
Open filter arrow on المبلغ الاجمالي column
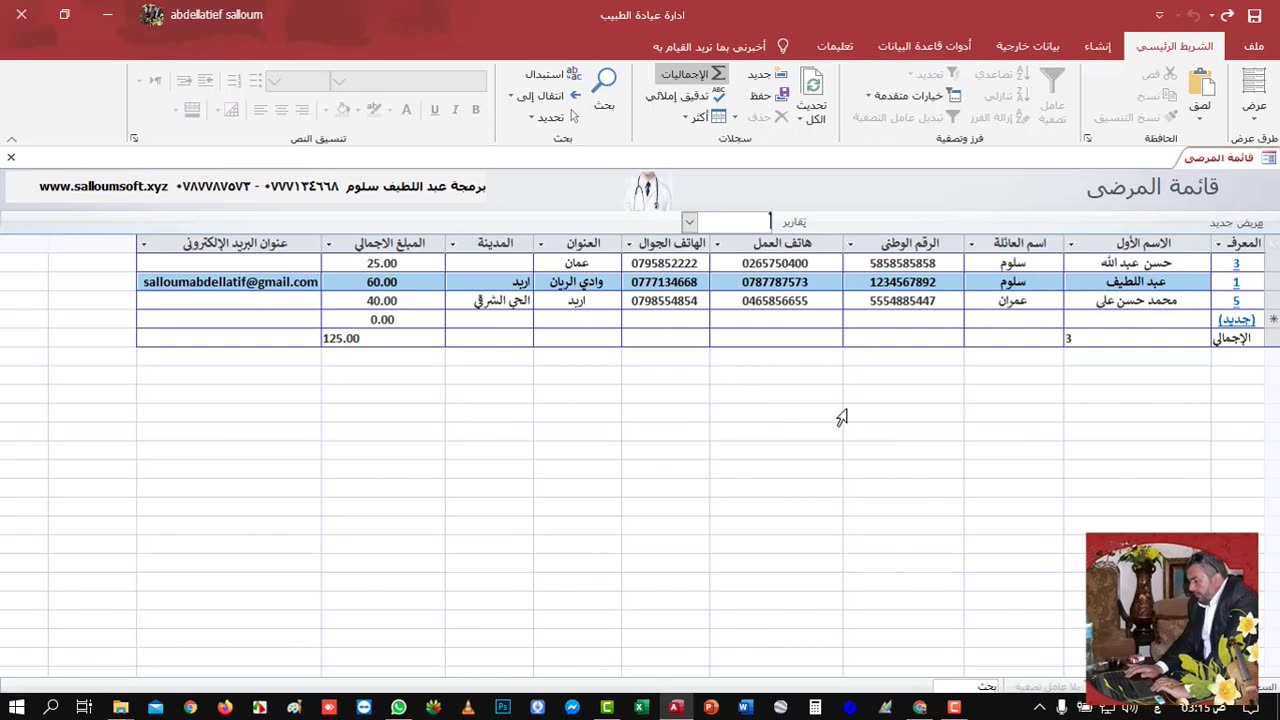point(329,244)
